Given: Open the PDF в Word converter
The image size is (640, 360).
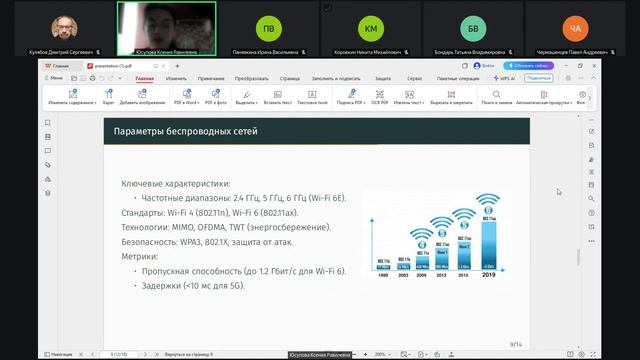Looking at the screenshot, I should click(x=187, y=97).
